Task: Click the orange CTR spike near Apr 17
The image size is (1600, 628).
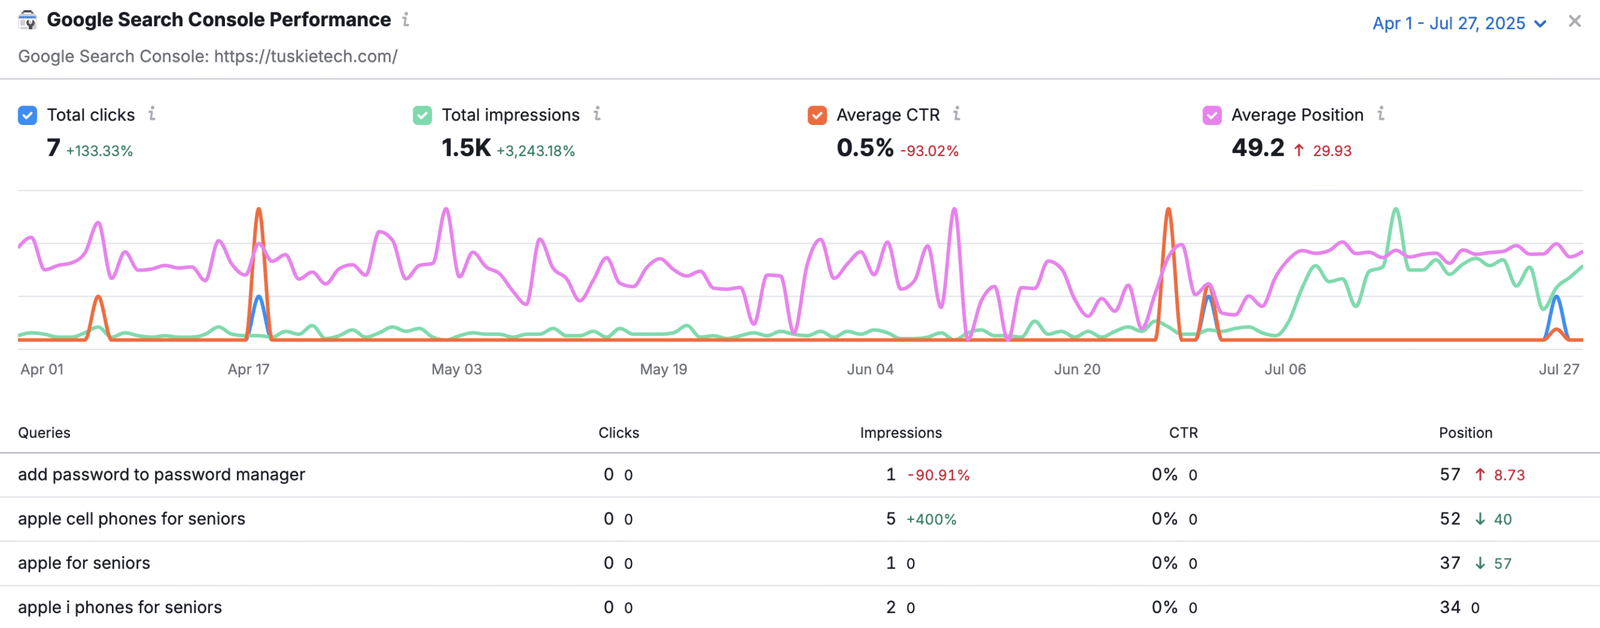Action: pos(259,211)
